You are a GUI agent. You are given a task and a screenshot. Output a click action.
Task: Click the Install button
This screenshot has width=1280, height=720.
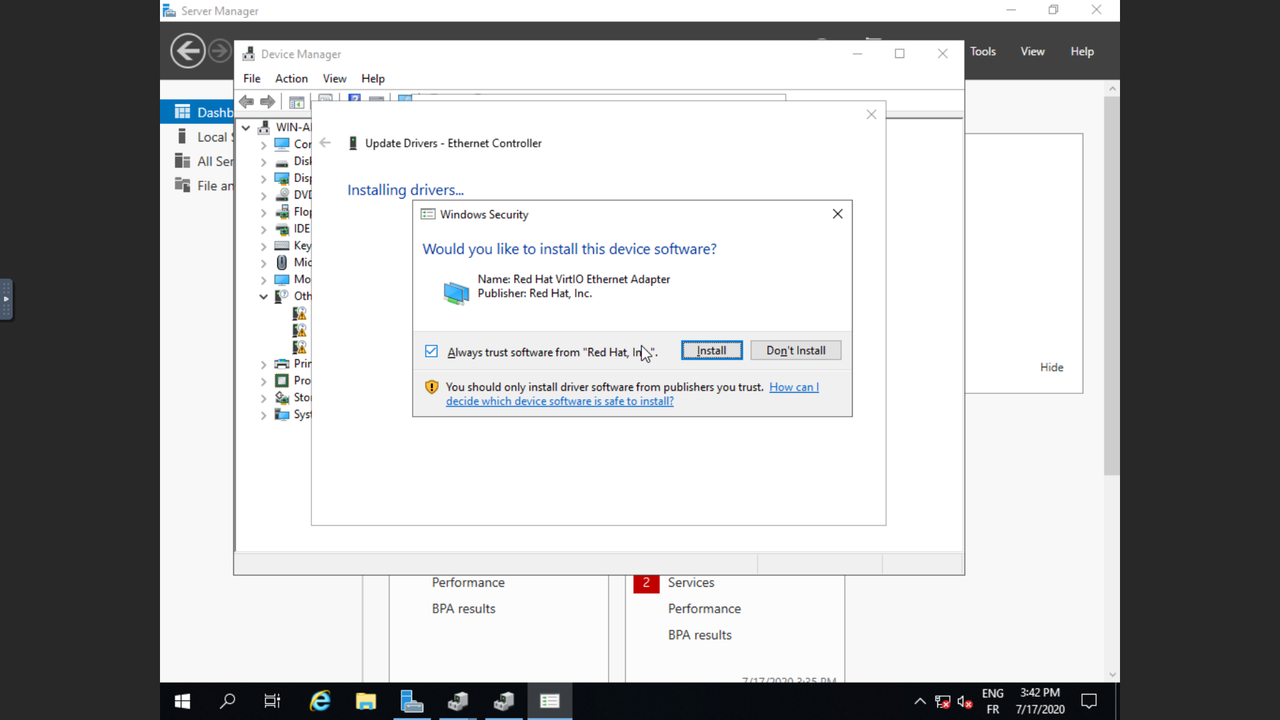point(712,350)
